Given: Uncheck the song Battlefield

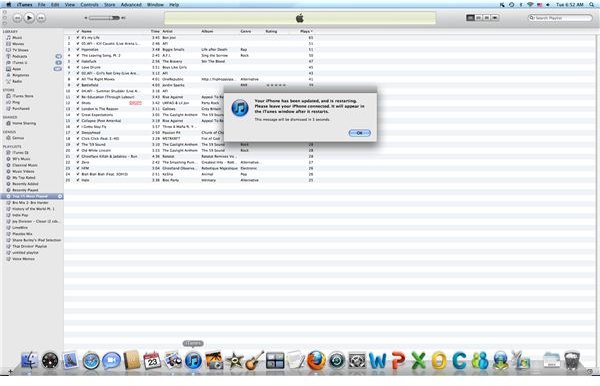Looking at the screenshot, I should click(78, 85).
